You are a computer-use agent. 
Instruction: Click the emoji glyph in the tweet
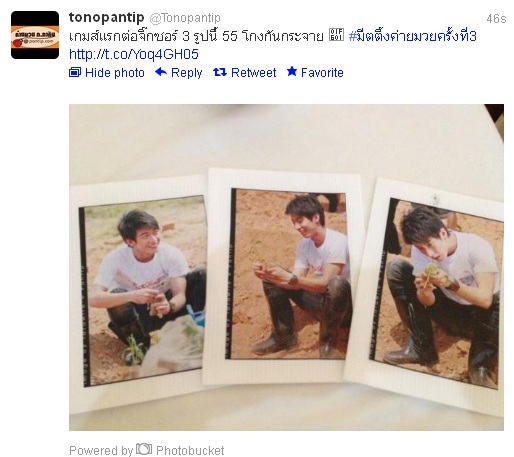point(336,35)
